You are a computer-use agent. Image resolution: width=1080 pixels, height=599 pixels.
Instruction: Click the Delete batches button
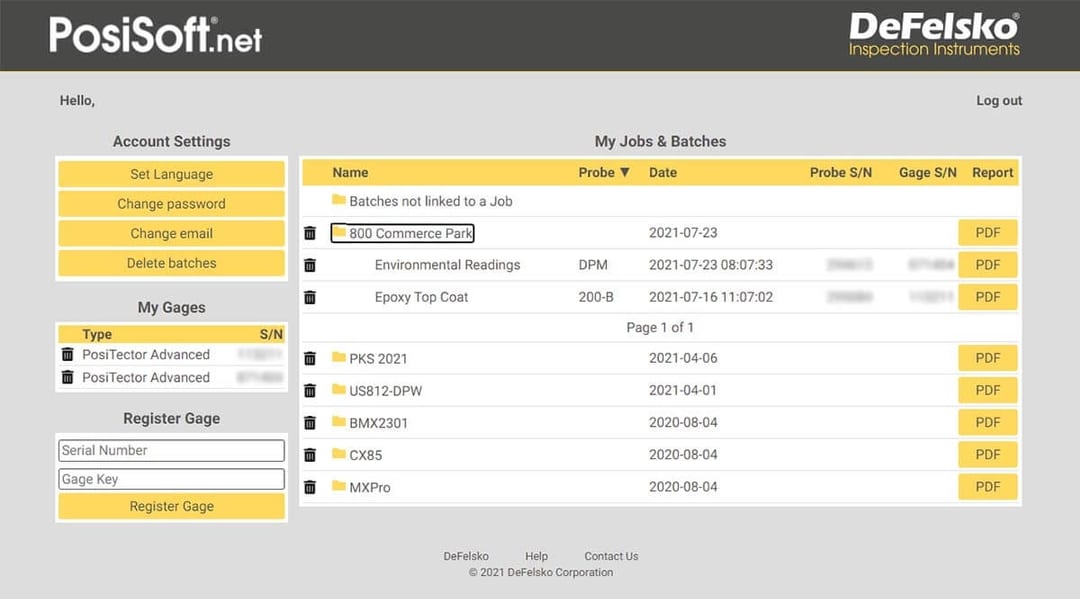click(171, 262)
